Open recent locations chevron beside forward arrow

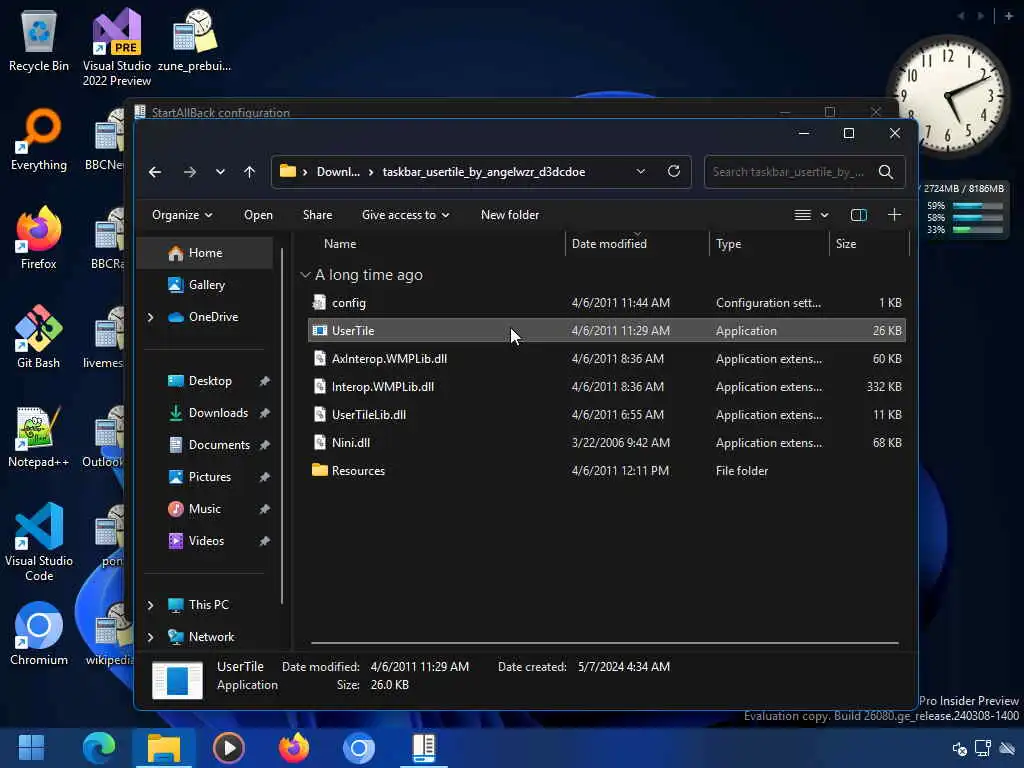point(220,172)
